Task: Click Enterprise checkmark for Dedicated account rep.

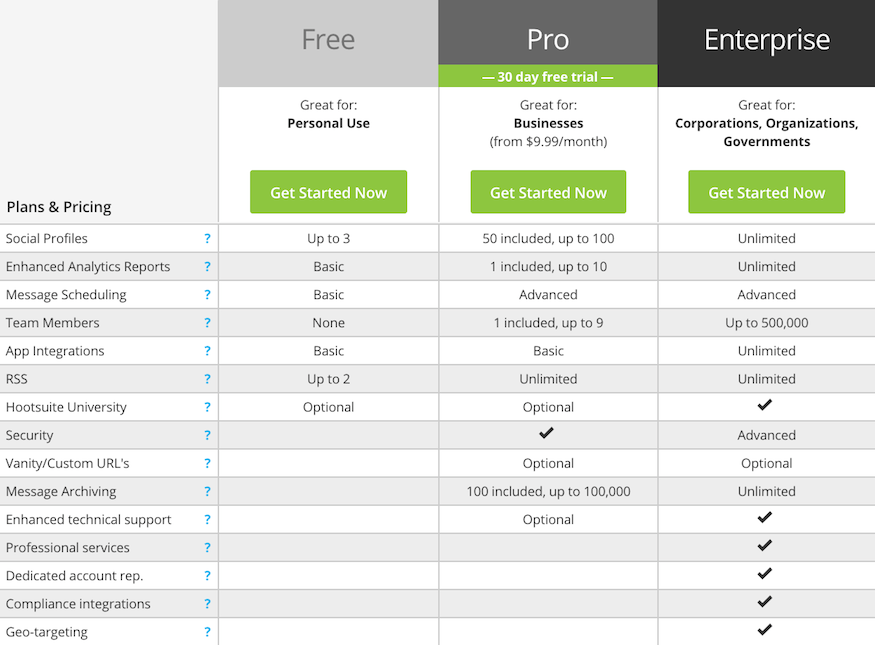Action: point(765,573)
